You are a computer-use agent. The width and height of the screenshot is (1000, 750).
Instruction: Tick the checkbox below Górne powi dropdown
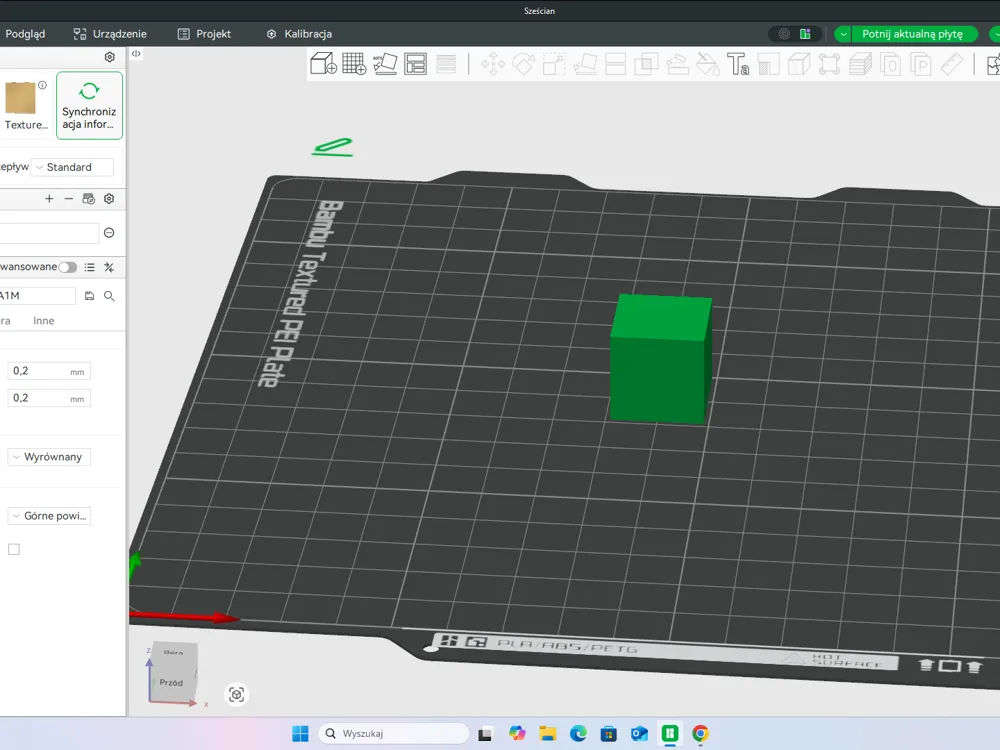(x=14, y=549)
